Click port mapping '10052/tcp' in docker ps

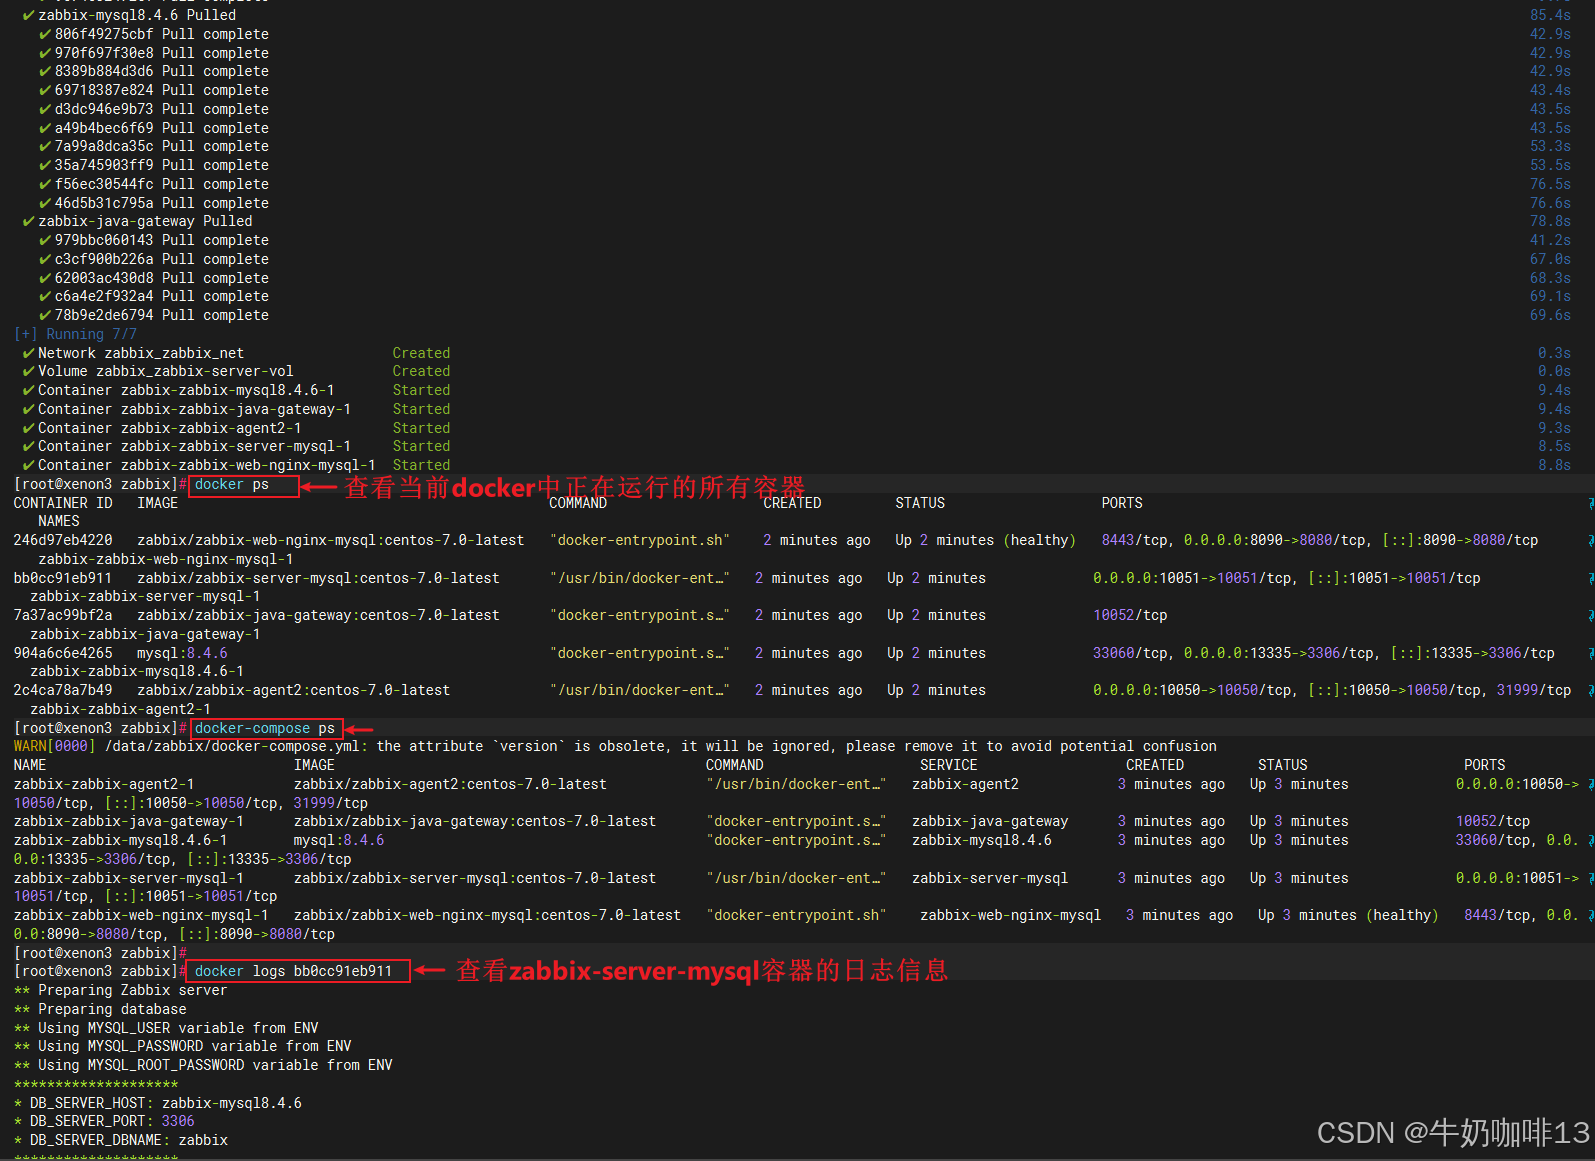point(1130,615)
